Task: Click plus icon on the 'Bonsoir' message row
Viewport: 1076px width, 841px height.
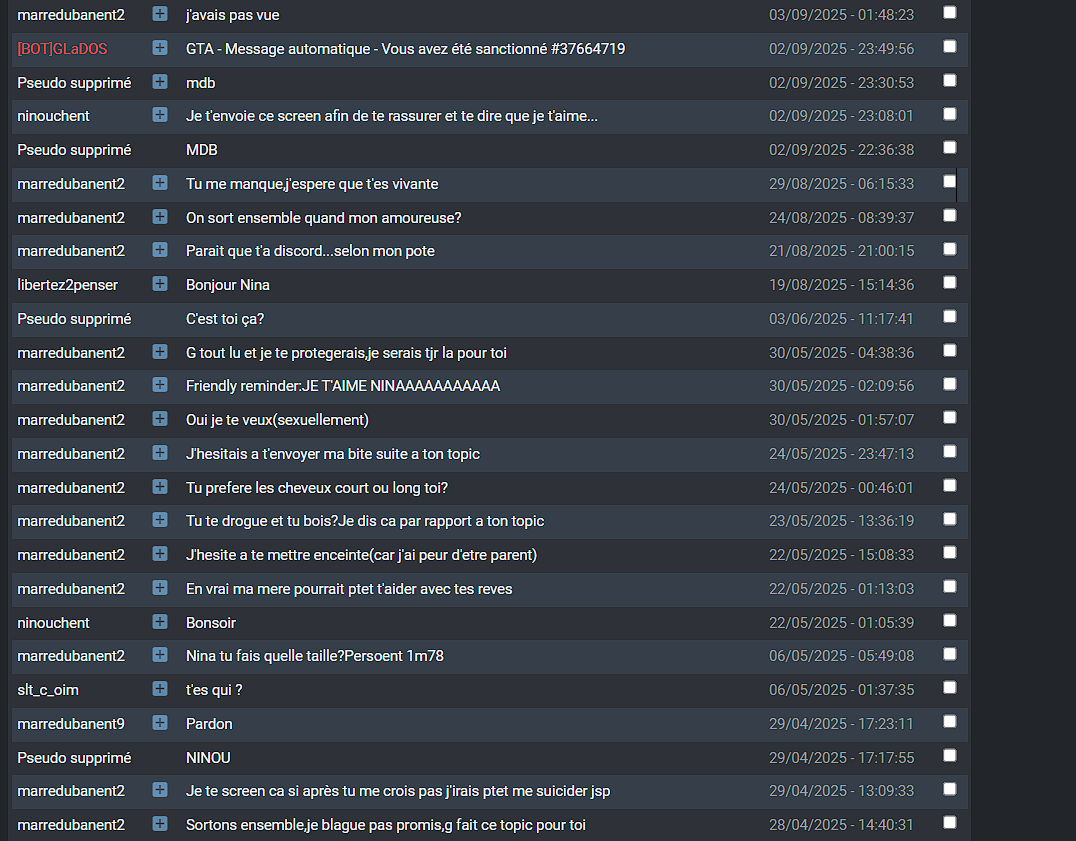Action: [x=160, y=621]
